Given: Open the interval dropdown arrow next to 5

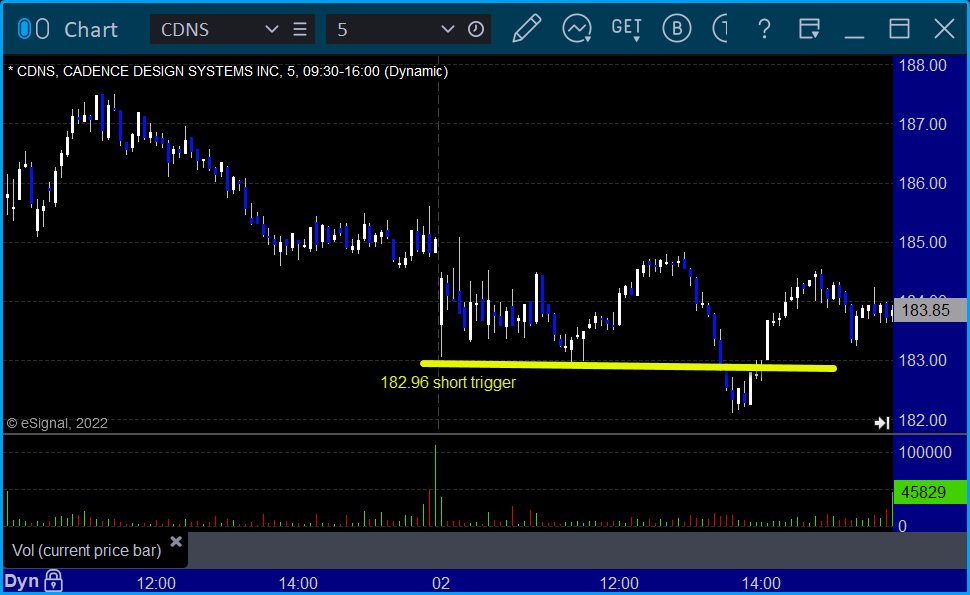Looking at the screenshot, I should click(x=447, y=29).
